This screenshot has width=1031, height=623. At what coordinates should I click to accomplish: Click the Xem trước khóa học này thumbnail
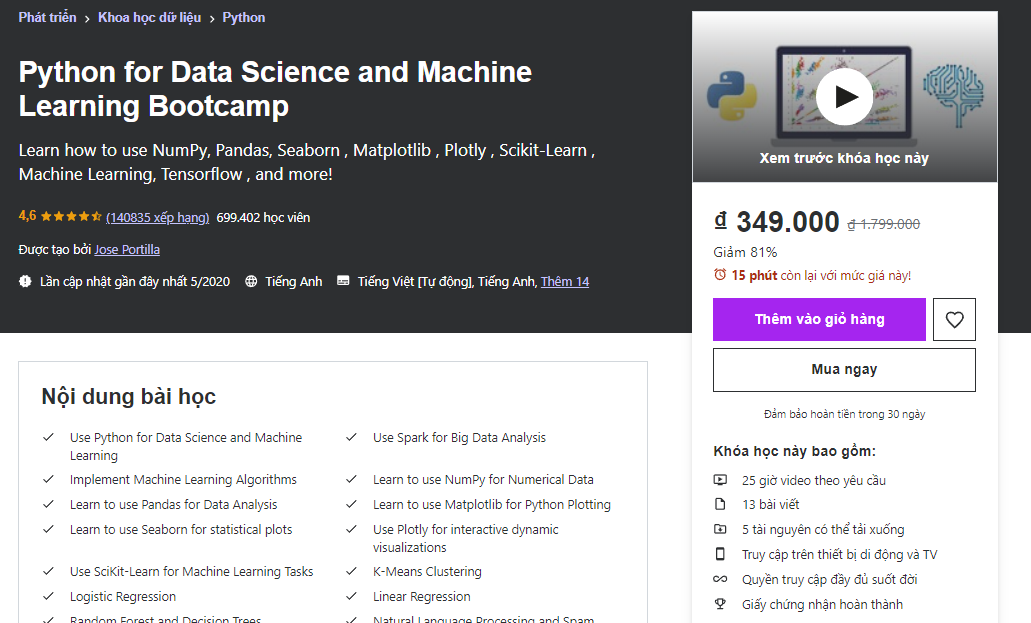point(845,160)
